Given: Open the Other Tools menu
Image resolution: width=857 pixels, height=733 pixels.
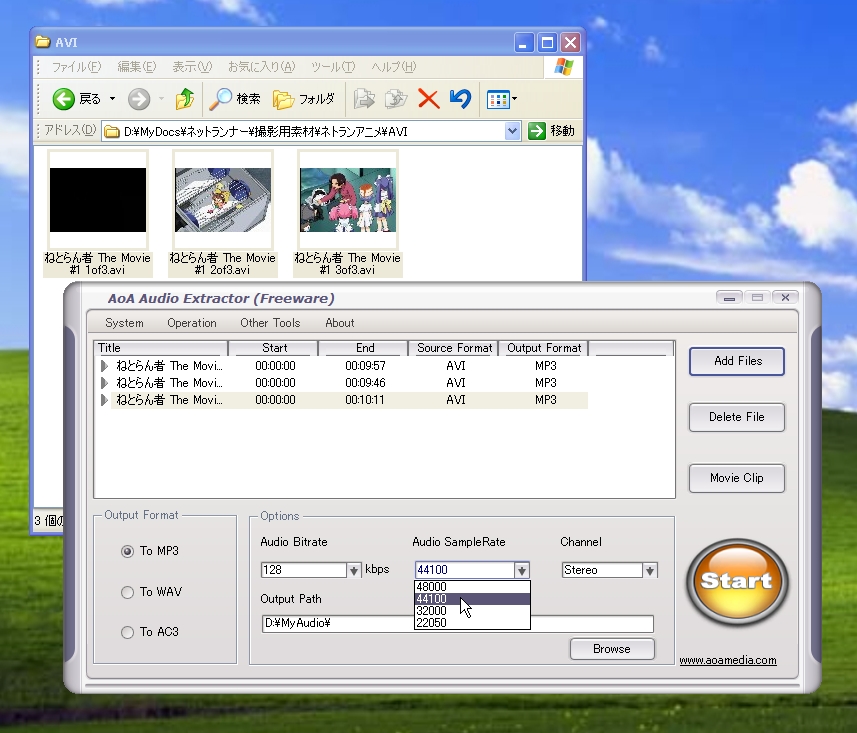Looking at the screenshot, I should click(270, 323).
